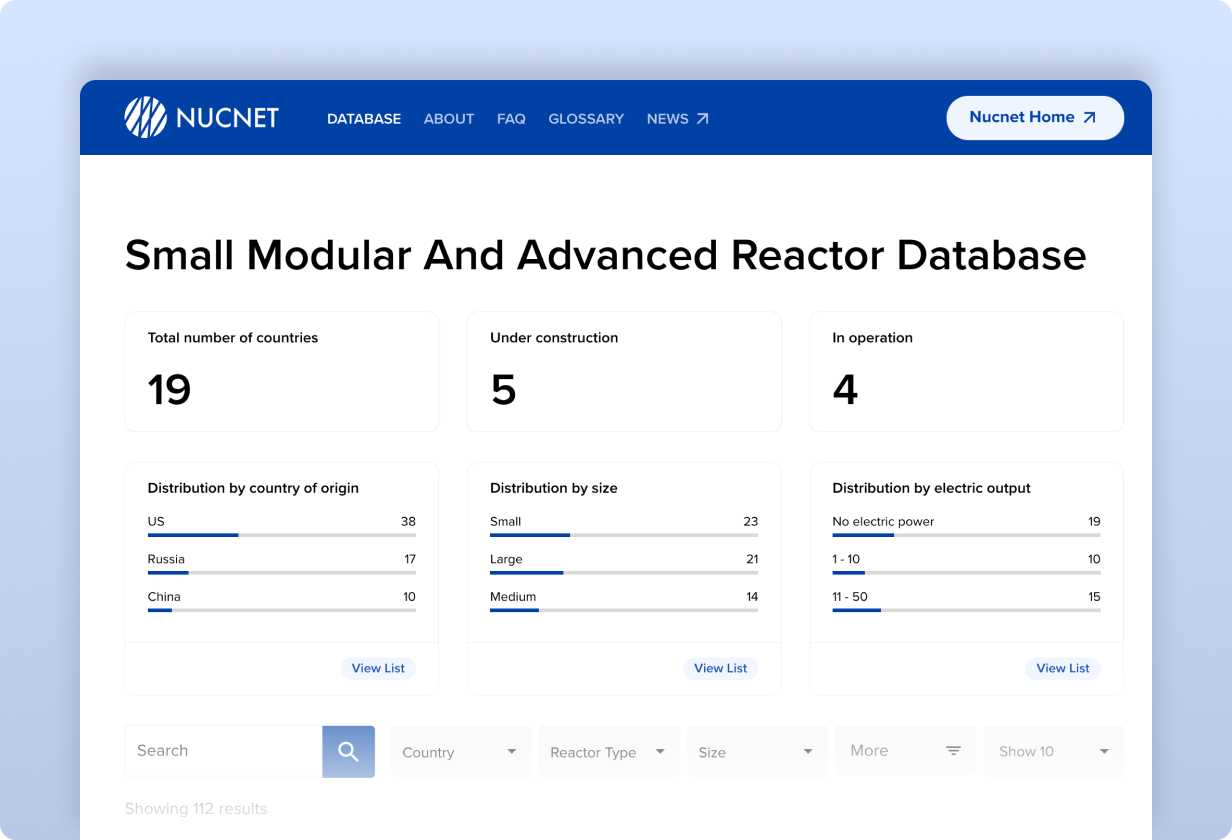1232x840 pixels.
Task: View List for country of origin distribution
Action: point(378,668)
